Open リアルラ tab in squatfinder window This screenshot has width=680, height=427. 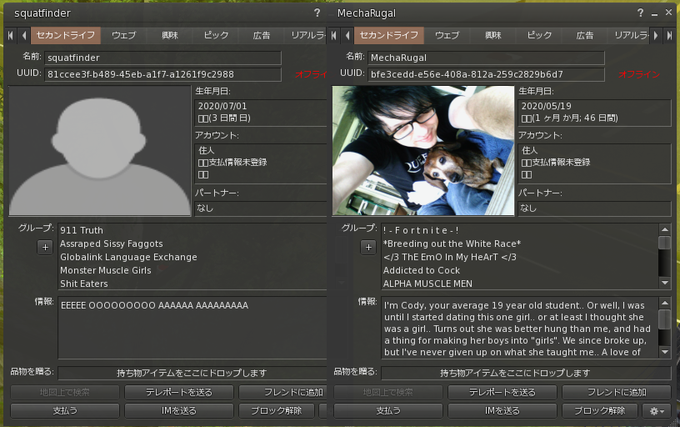tap(306, 35)
